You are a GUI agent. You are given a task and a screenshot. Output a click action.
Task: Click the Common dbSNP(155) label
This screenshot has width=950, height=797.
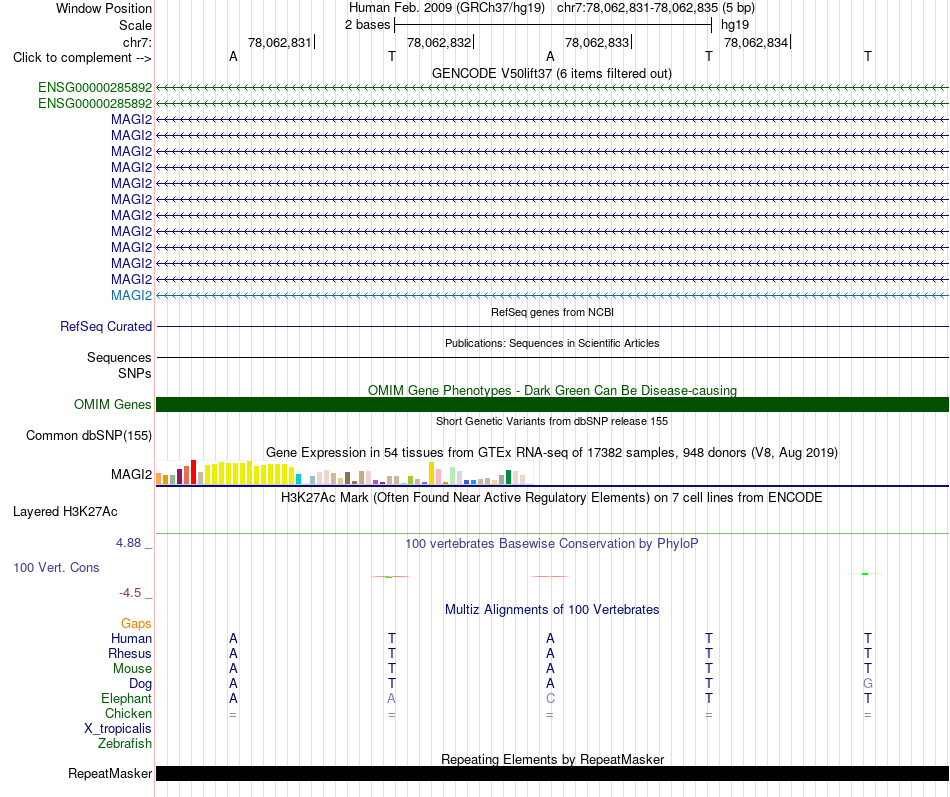89,436
